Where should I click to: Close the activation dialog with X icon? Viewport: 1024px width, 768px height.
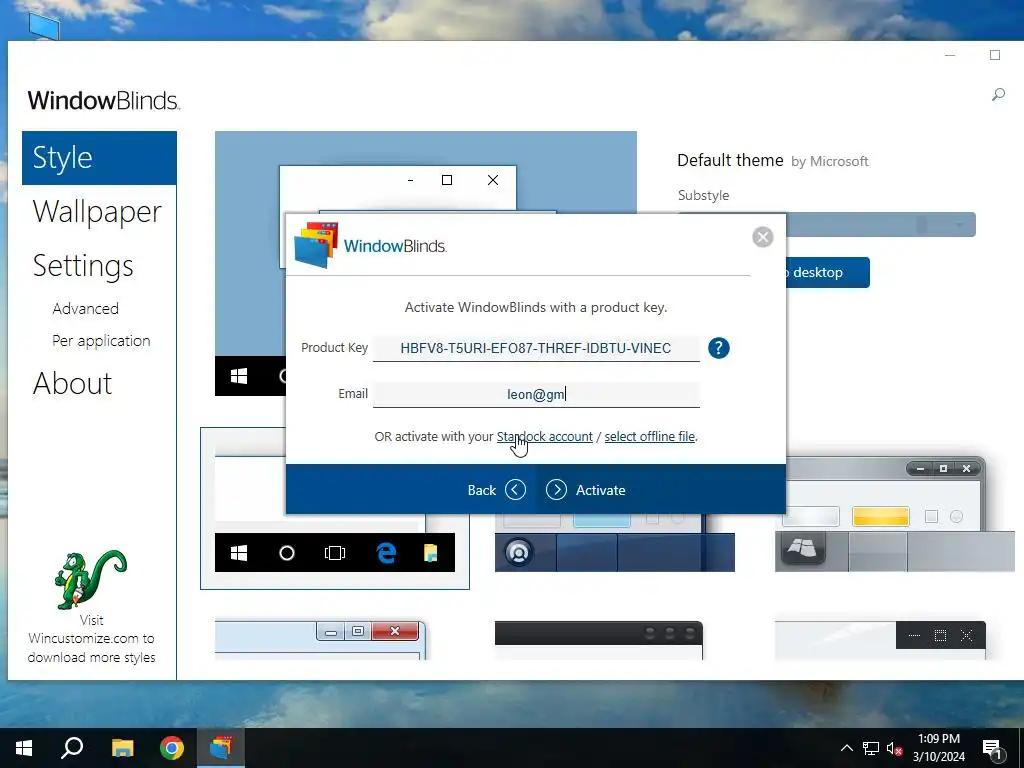click(762, 236)
